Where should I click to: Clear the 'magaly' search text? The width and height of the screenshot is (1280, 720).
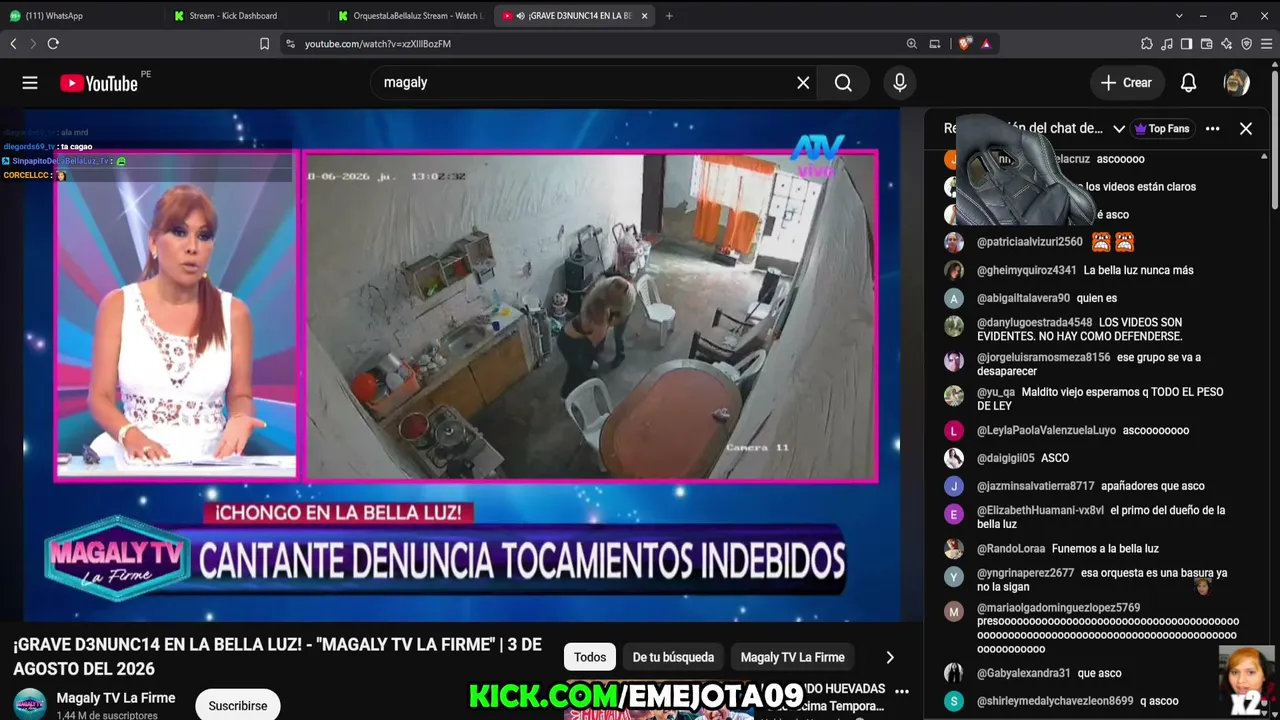(x=803, y=83)
